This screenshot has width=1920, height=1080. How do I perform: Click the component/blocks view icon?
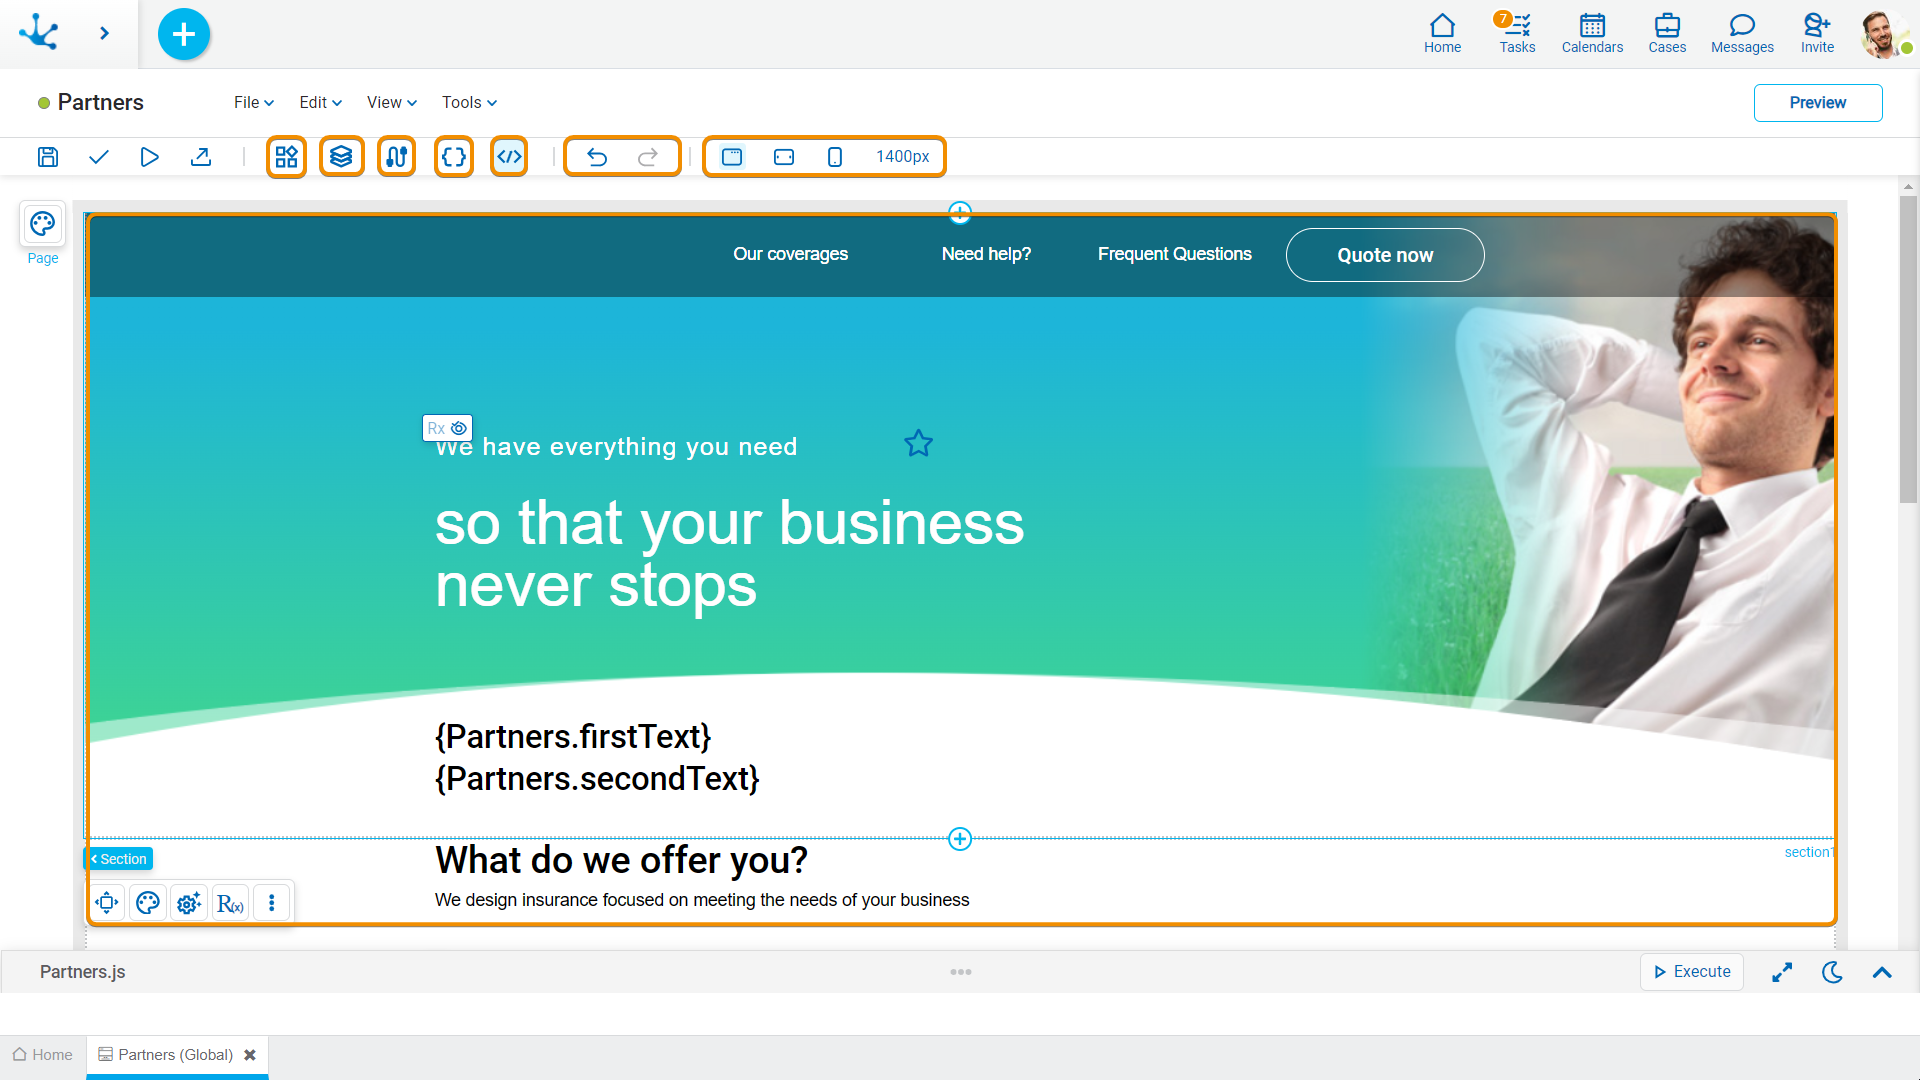pyautogui.click(x=285, y=156)
